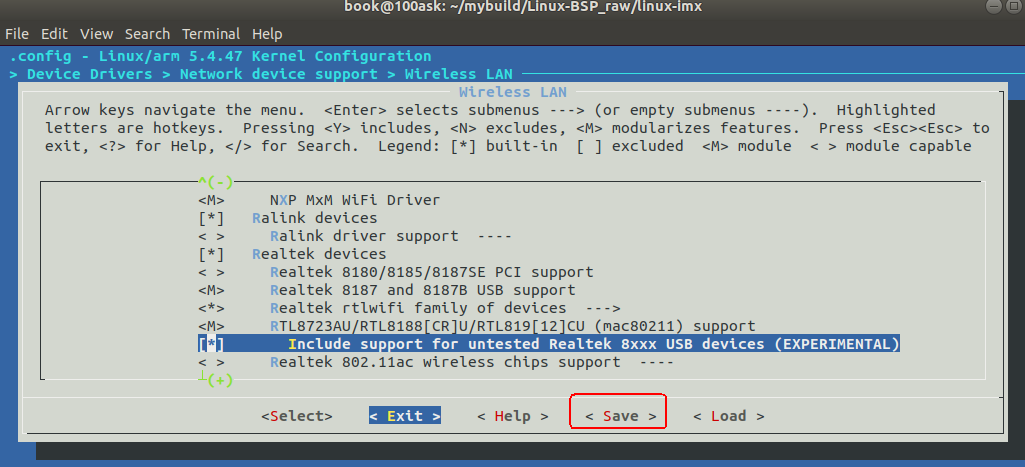Toggle [*] checkbox for Ralink devices
1025x467 pixels.
click(211, 218)
